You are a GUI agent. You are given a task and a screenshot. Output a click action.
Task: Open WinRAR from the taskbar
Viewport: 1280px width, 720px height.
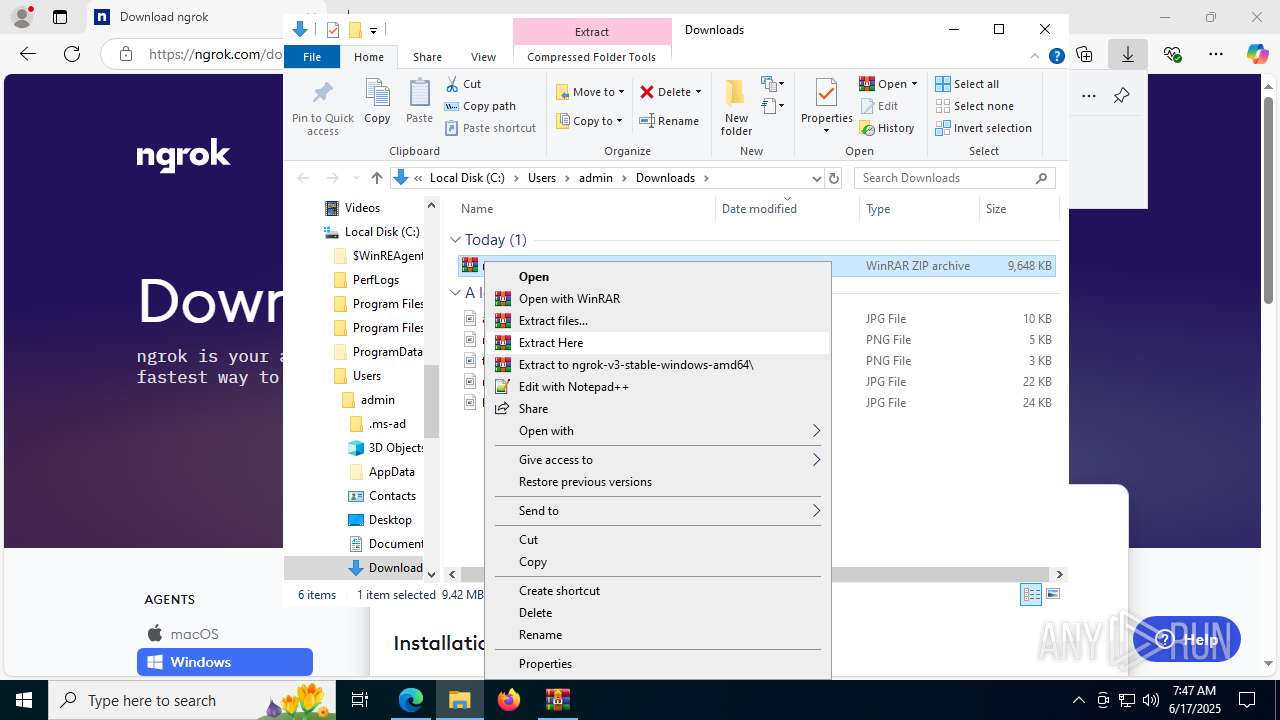point(557,700)
